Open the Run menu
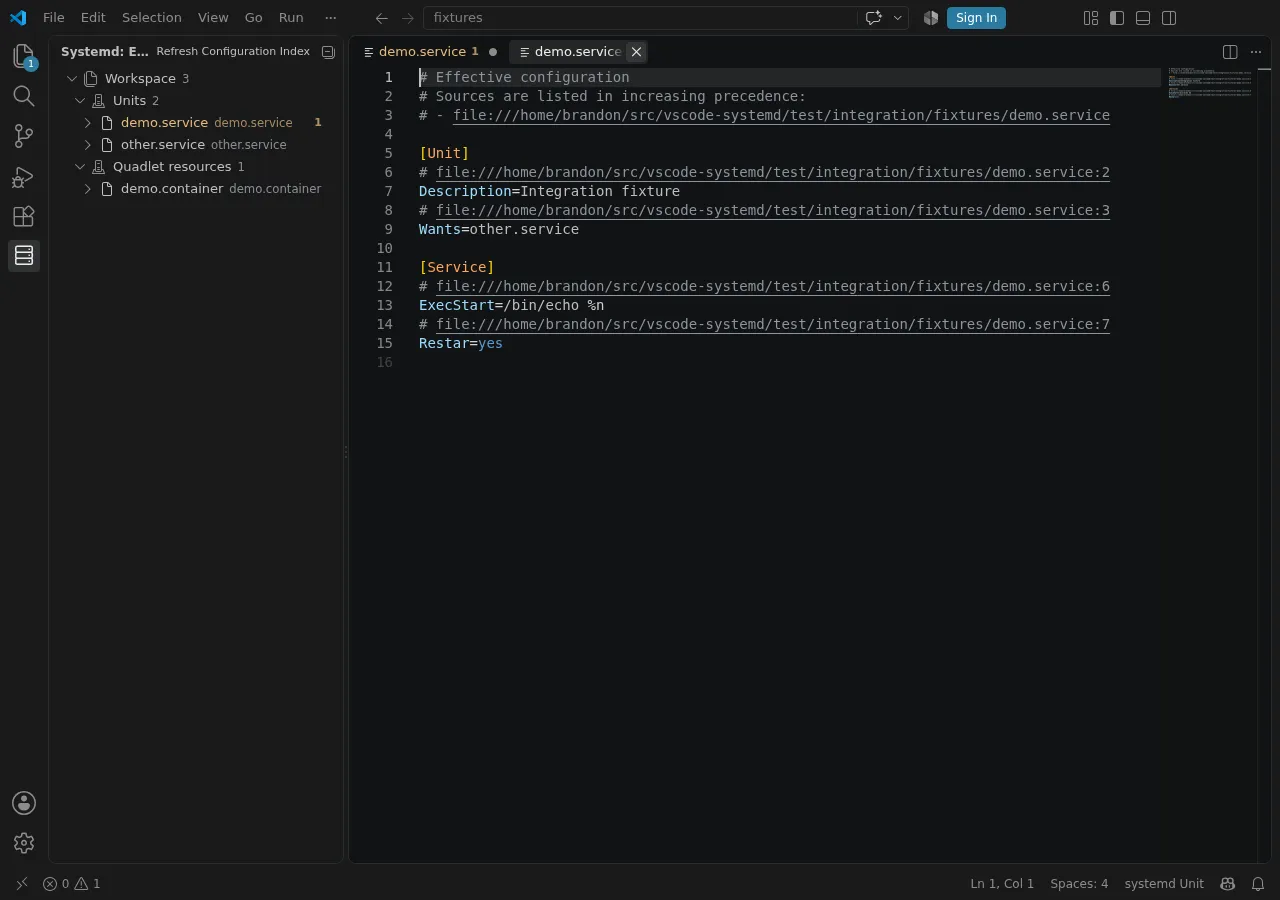 point(291,18)
